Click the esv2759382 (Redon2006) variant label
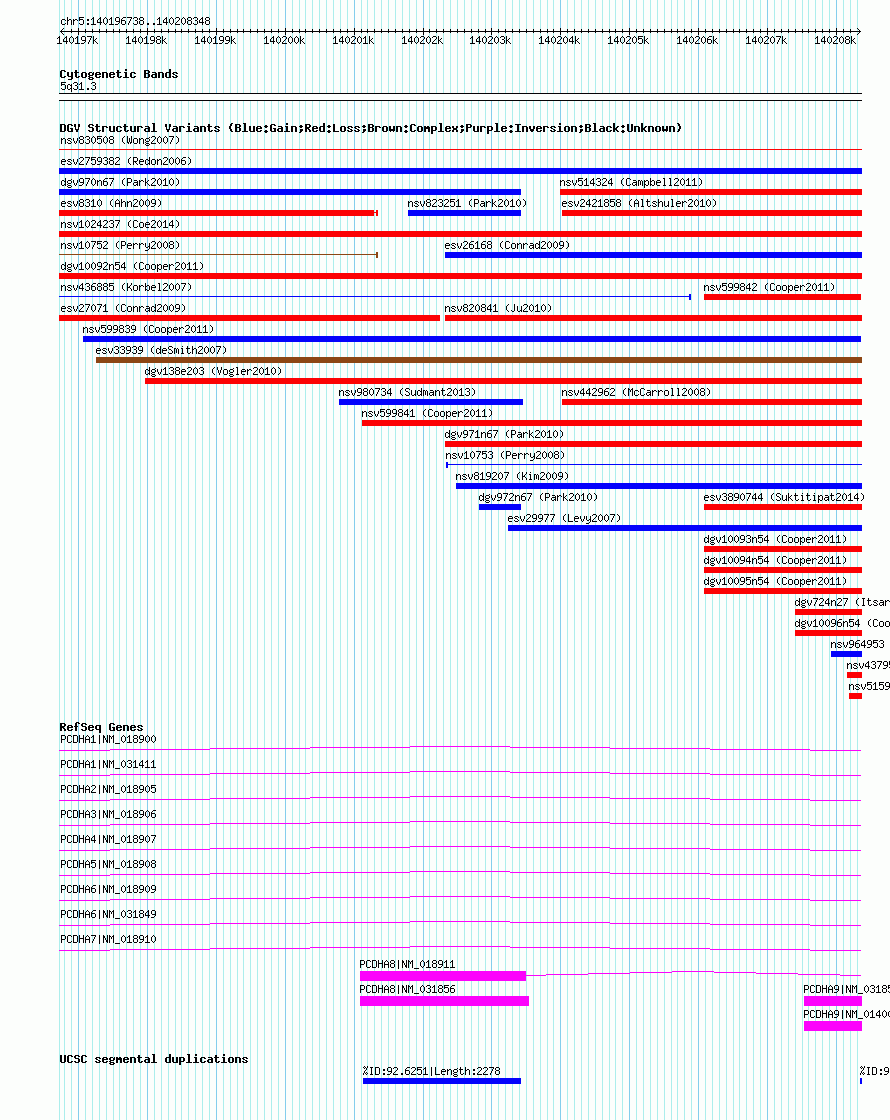890x1120 pixels. 126,161
